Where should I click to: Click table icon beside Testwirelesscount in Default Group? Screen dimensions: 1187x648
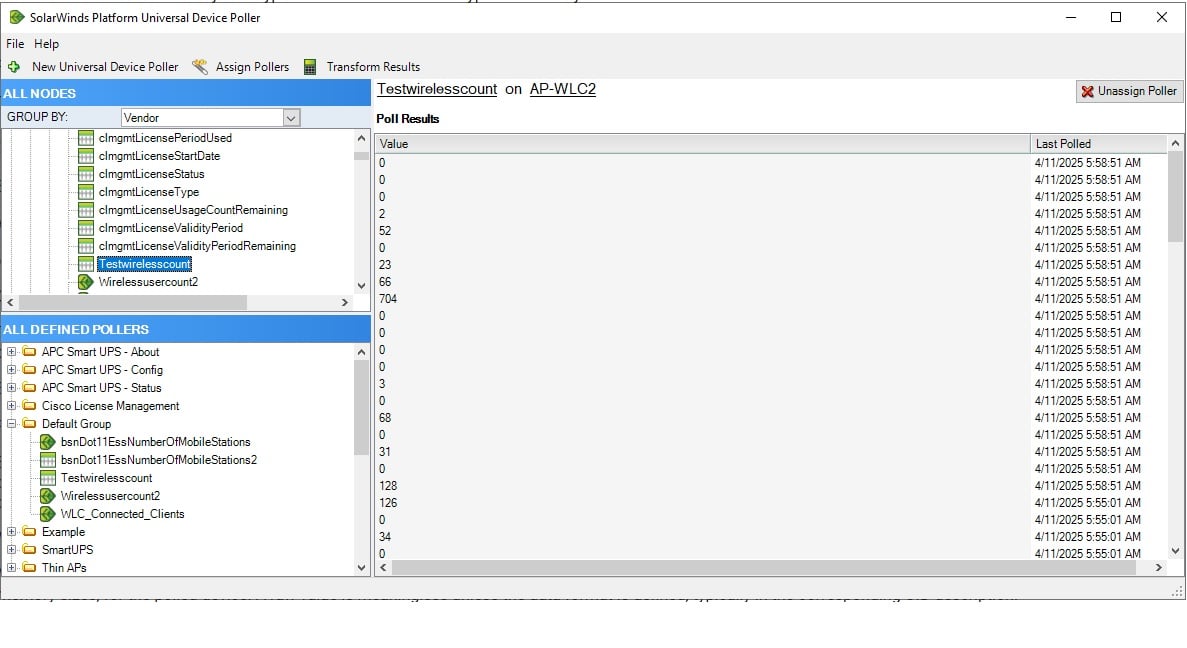pos(48,478)
